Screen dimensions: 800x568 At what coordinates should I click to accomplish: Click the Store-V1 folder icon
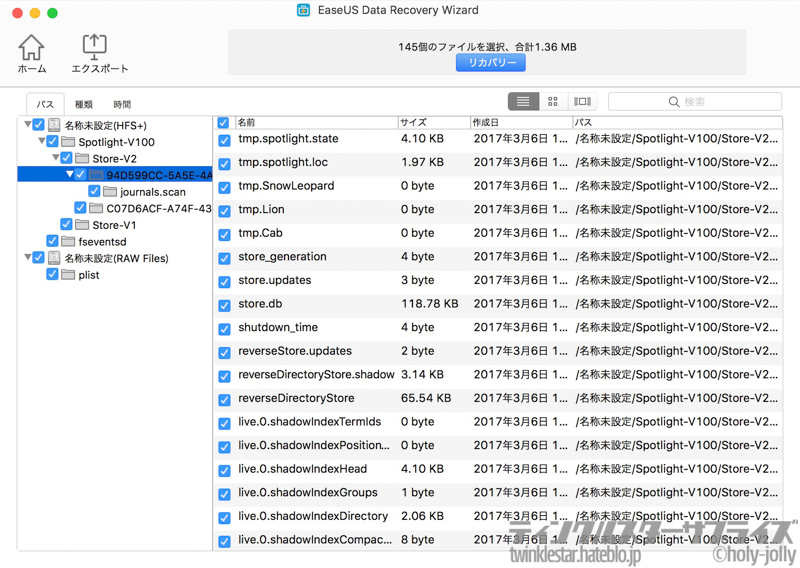[82, 224]
